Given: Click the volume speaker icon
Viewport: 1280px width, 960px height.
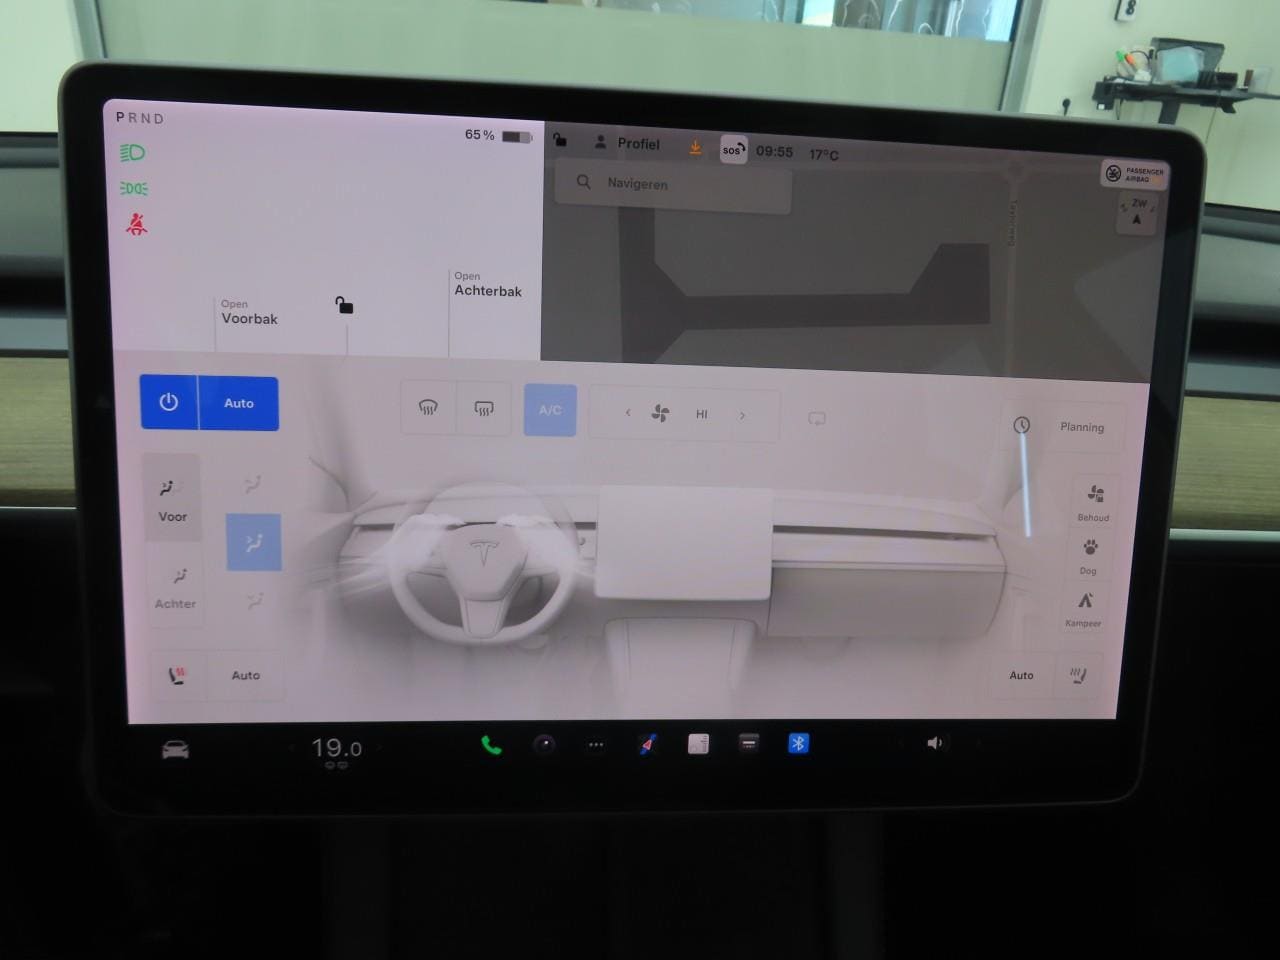Looking at the screenshot, I should [x=934, y=743].
